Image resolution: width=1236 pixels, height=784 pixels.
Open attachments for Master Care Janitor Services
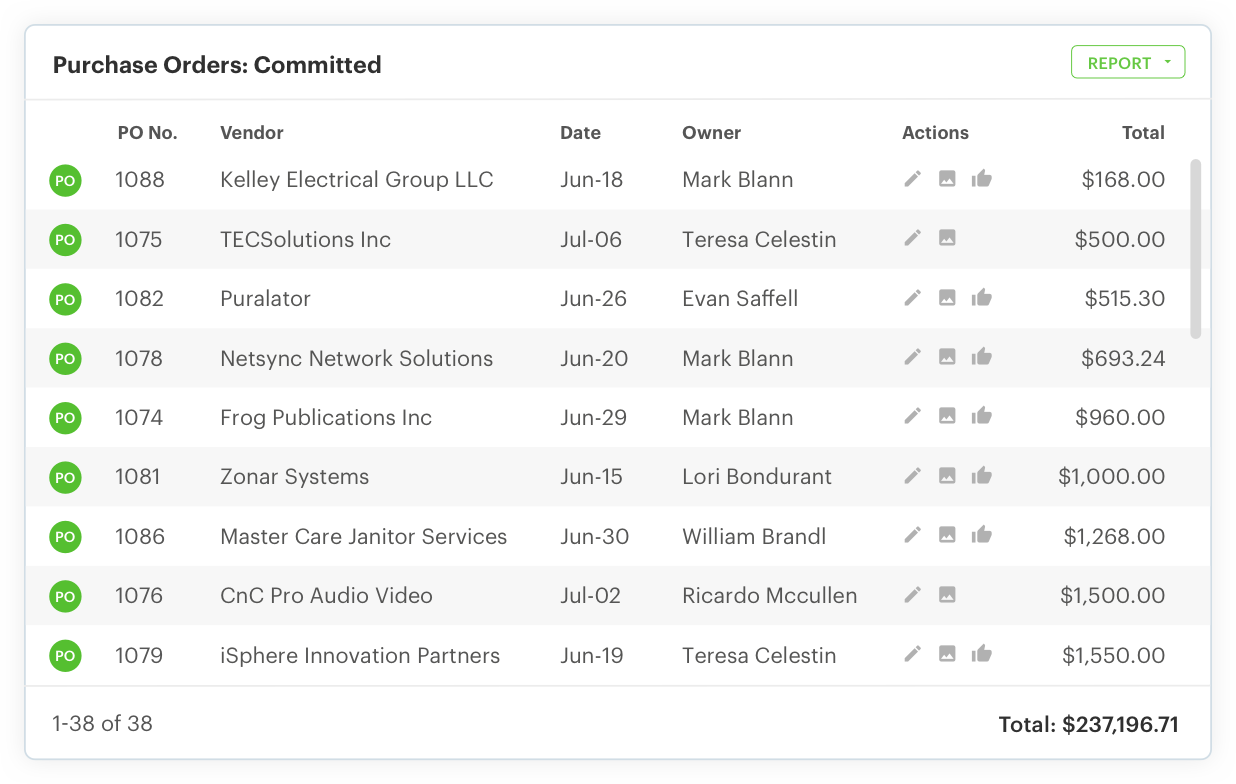coord(948,535)
